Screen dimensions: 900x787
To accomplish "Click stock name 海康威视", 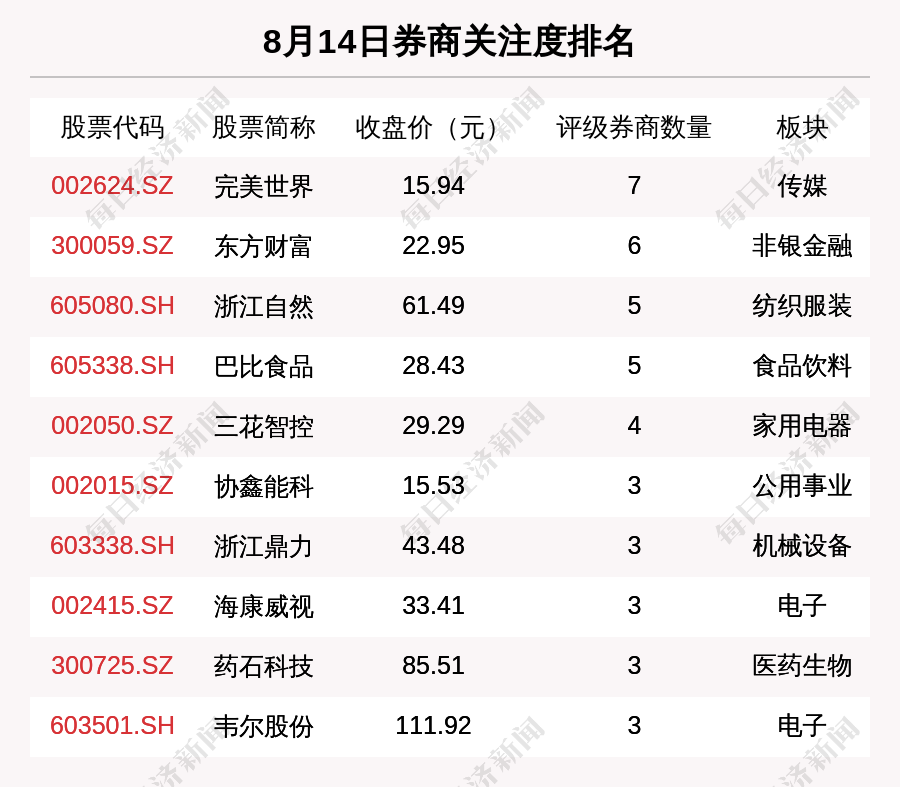I will 263,606.
